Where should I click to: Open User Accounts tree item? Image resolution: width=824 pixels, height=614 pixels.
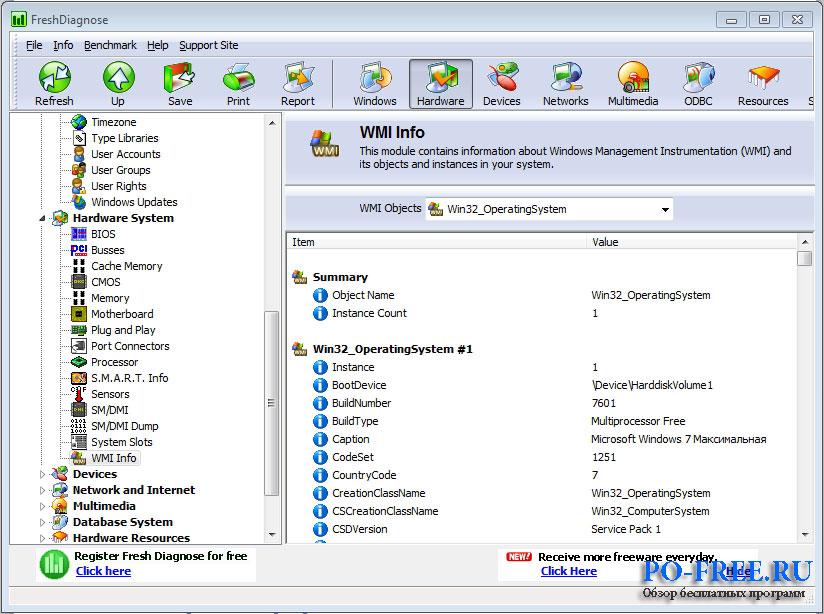pos(116,154)
